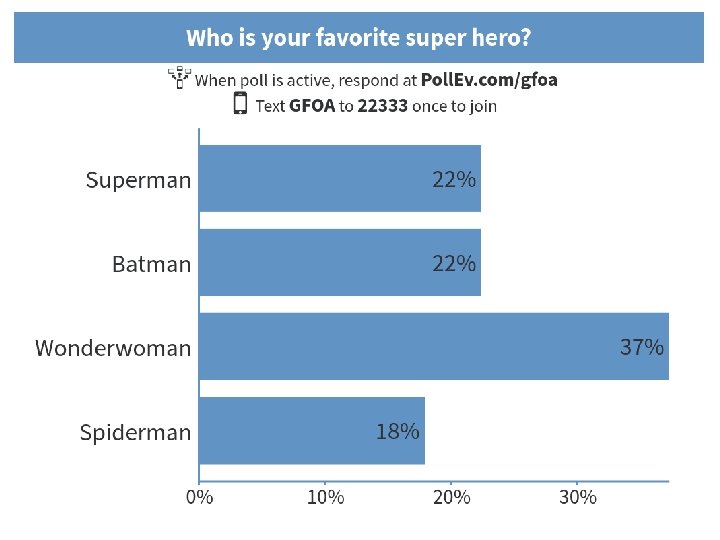Click the Superman answer label
Viewport: 720px width, 540px height.
pyautogui.click(x=138, y=180)
